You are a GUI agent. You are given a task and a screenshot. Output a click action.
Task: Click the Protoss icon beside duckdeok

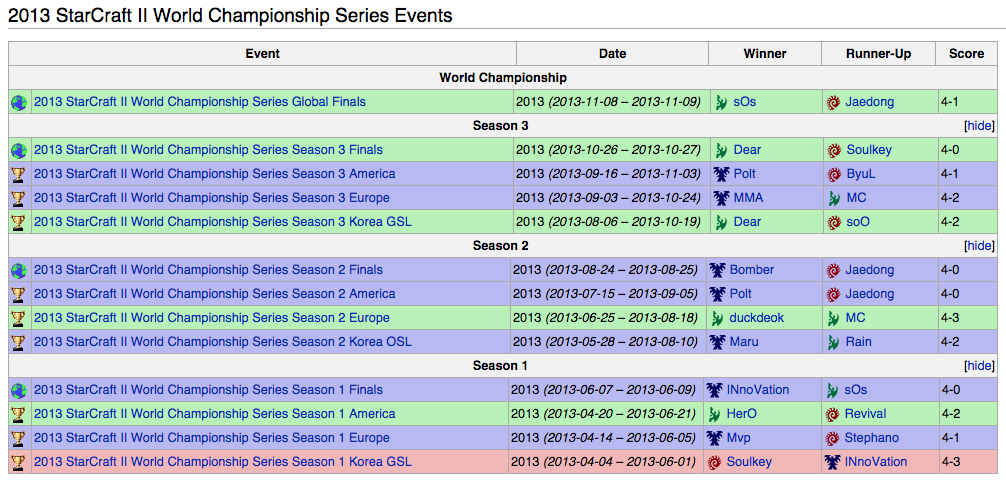[x=719, y=318]
